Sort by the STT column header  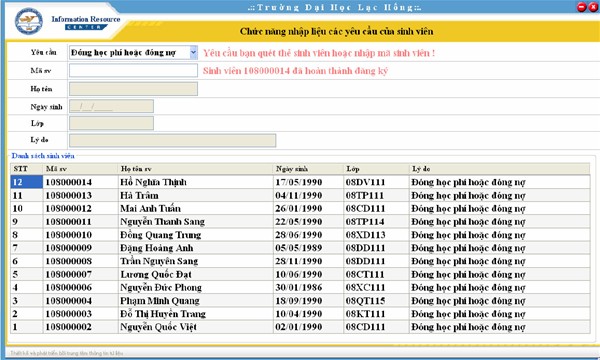coord(26,169)
